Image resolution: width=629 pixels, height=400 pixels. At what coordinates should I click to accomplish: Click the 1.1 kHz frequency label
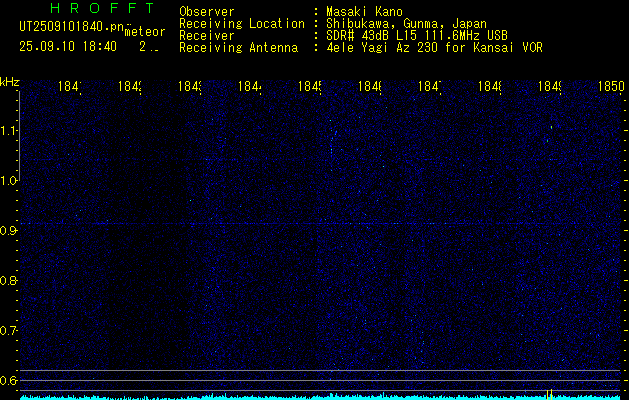8,130
